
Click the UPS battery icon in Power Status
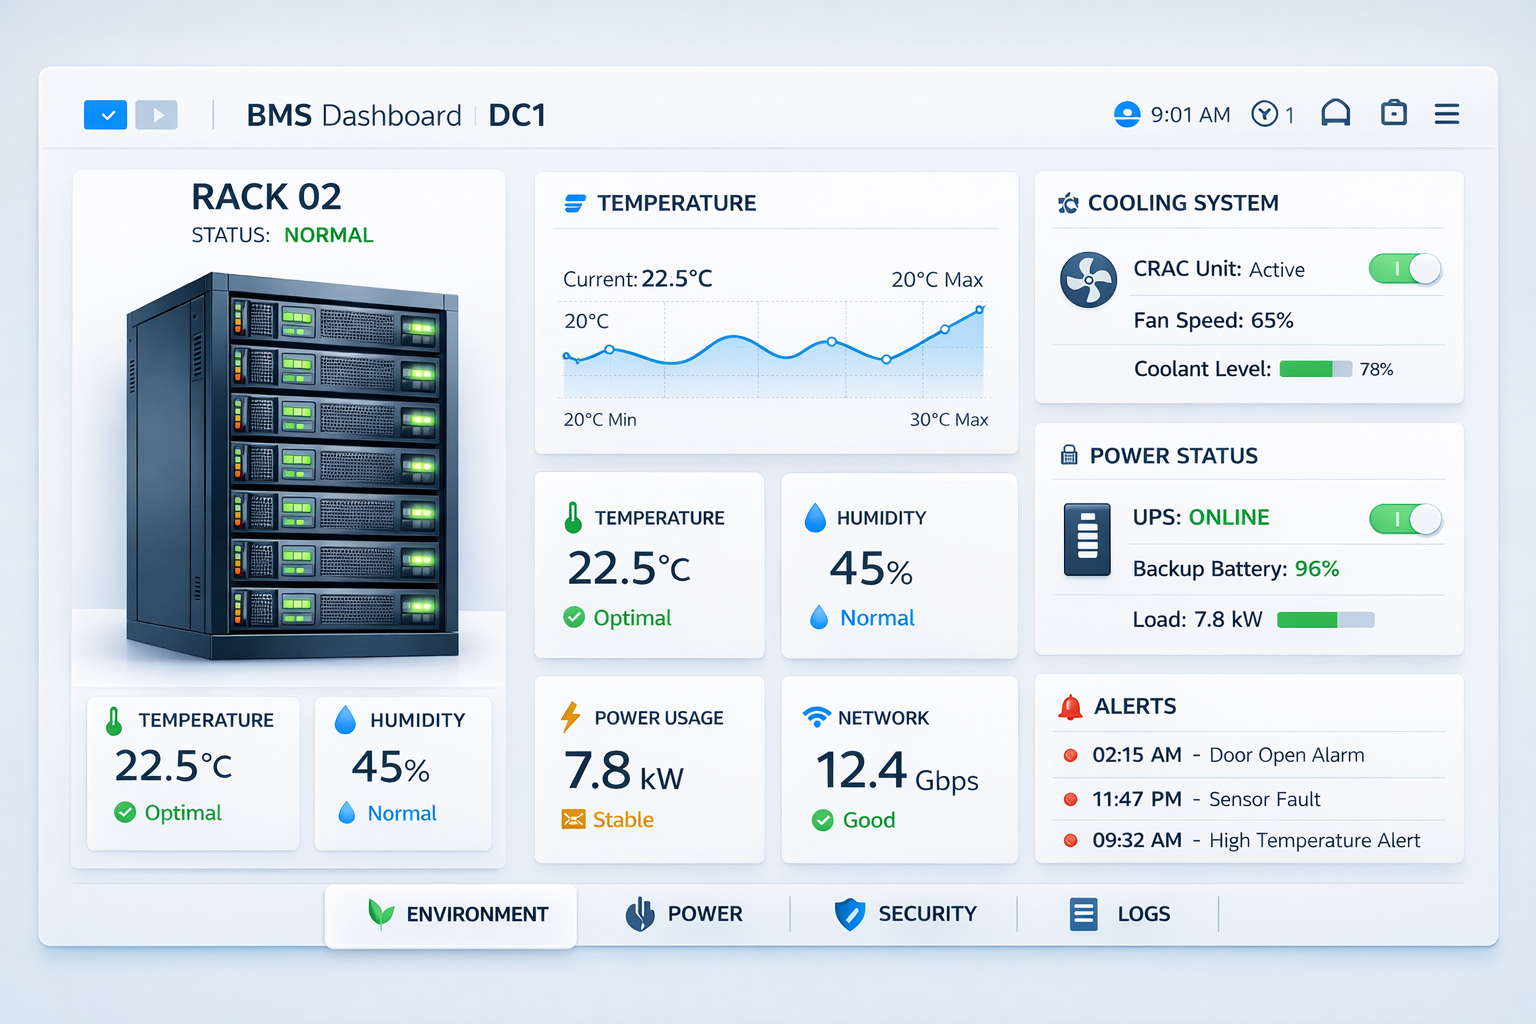tap(1087, 540)
